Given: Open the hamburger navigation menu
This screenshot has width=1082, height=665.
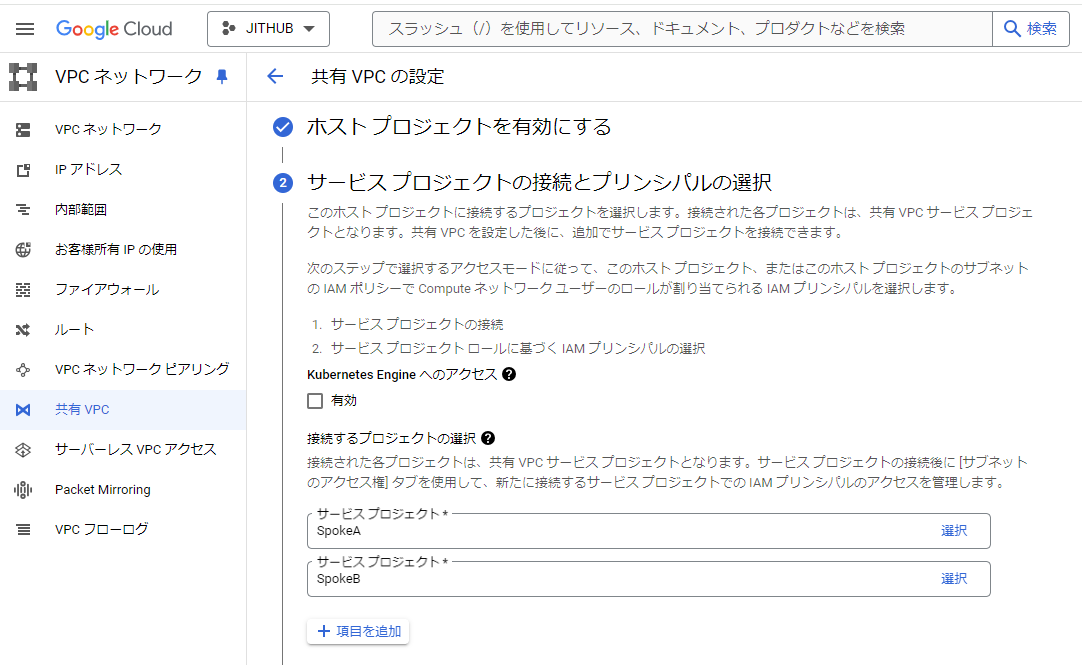Looking at the screenshot, I should [25, 29].
